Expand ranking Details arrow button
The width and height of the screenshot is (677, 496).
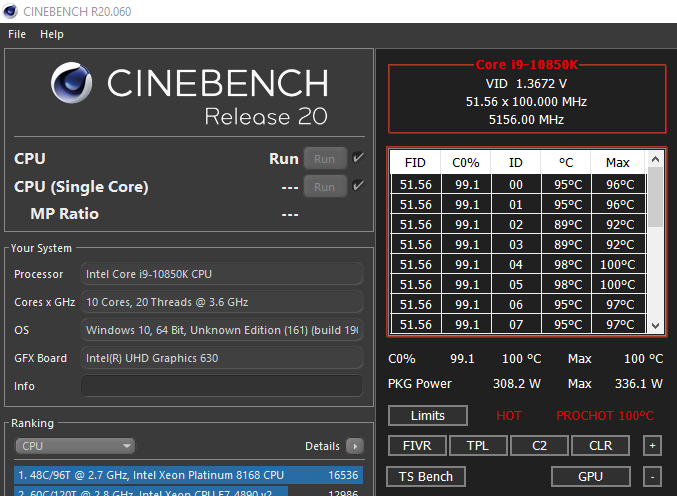click(x=355, y=446)
